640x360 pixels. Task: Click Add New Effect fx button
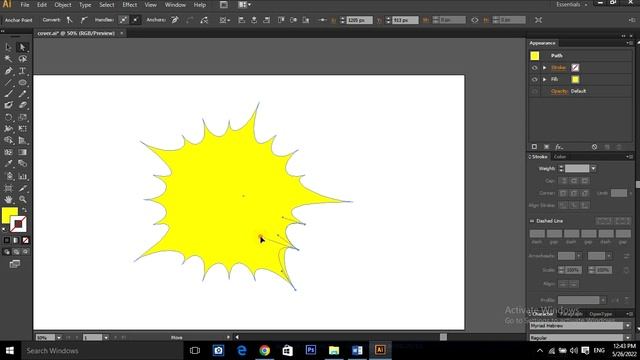tap(559, 147)
